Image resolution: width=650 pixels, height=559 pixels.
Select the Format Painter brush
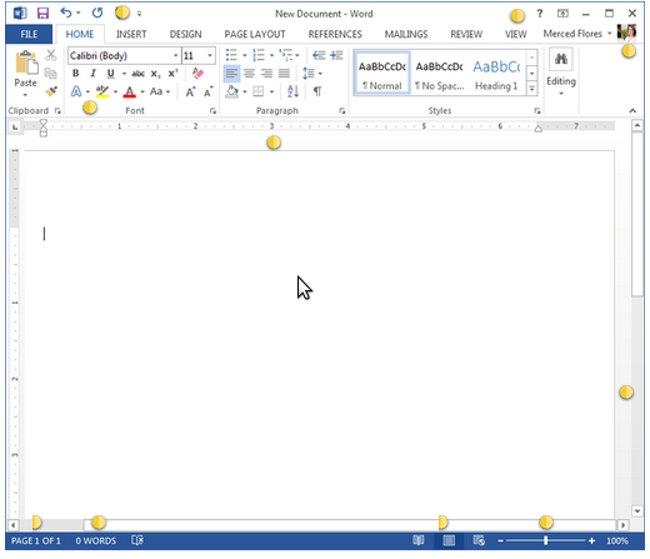tap(51, 91)
